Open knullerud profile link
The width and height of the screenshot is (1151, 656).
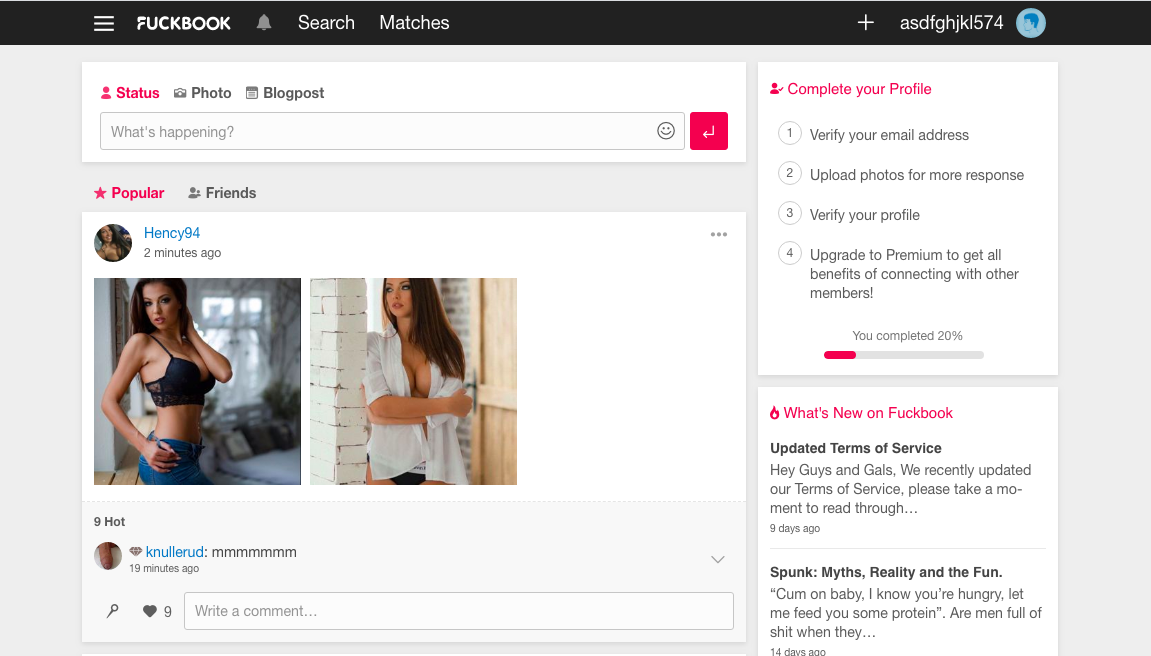[175, 552]
